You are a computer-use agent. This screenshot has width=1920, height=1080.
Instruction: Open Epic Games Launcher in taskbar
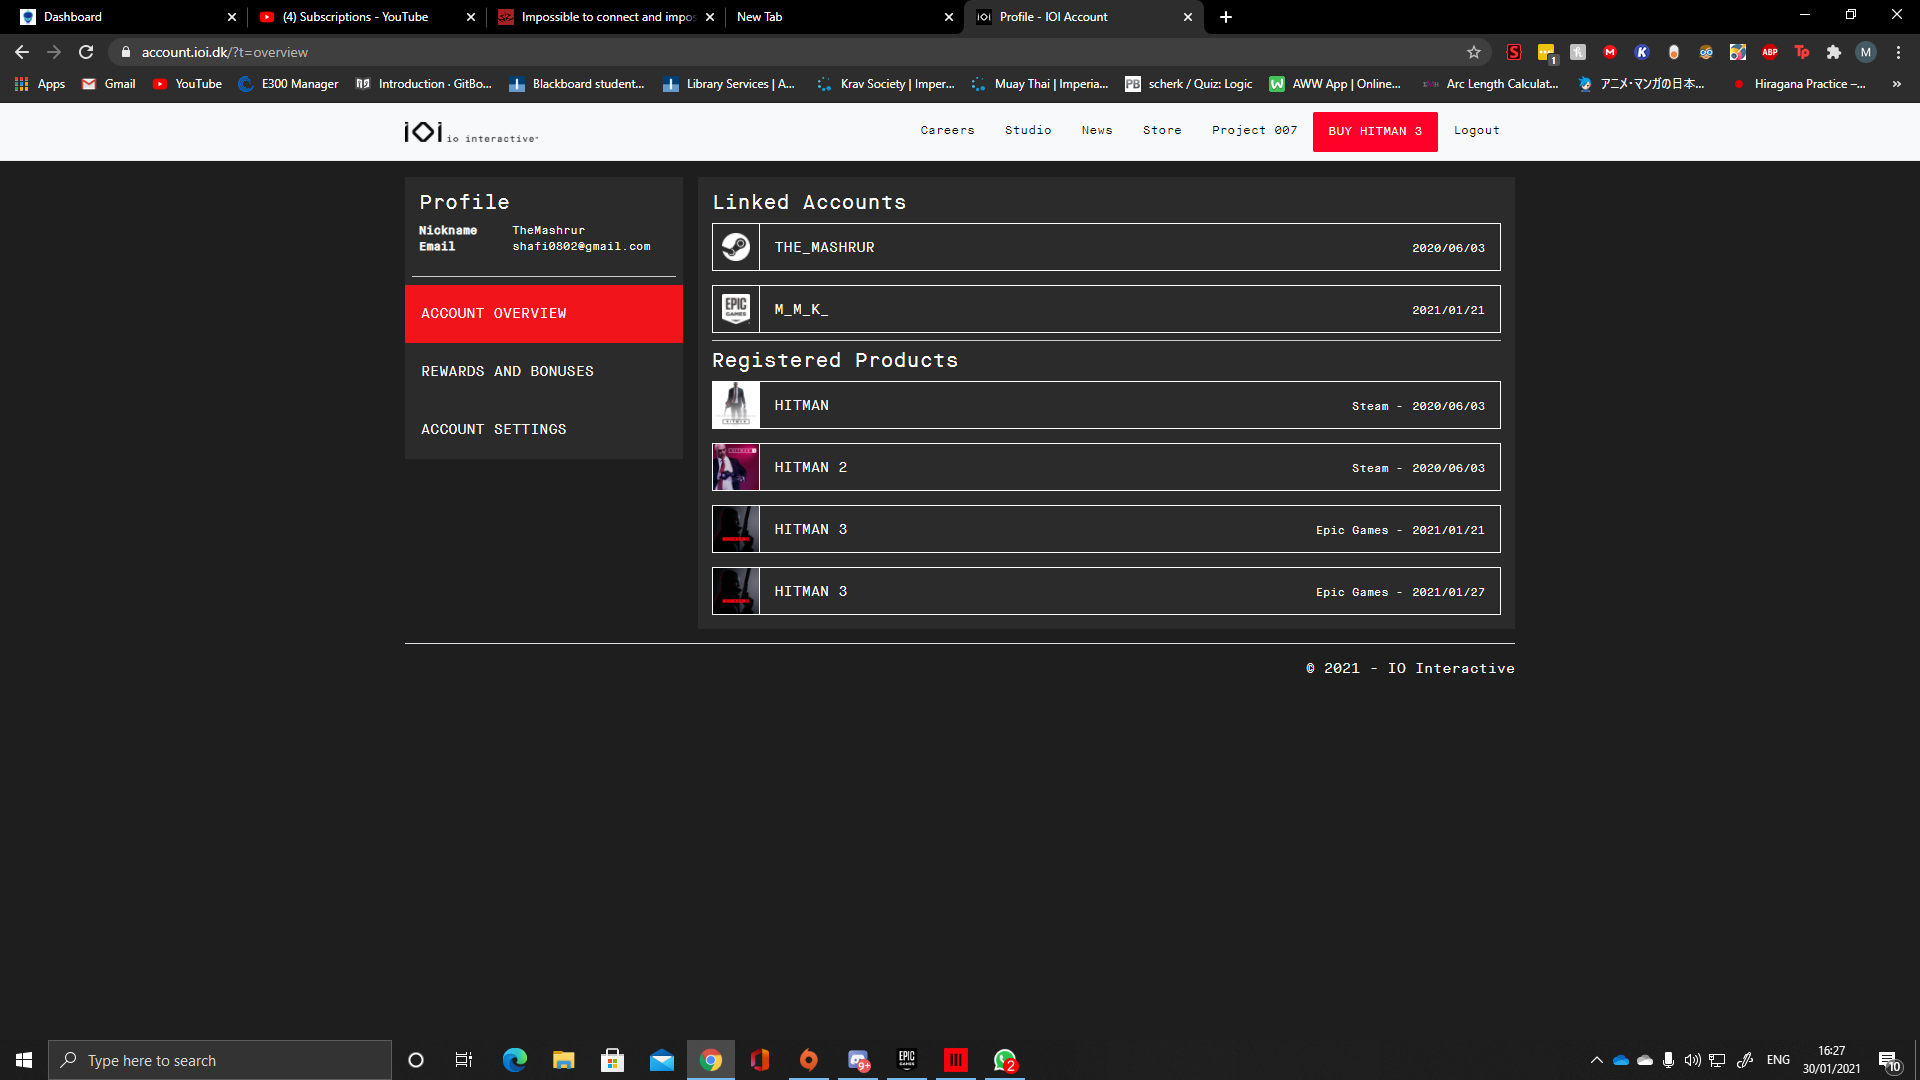click(x=906, y=1060)
